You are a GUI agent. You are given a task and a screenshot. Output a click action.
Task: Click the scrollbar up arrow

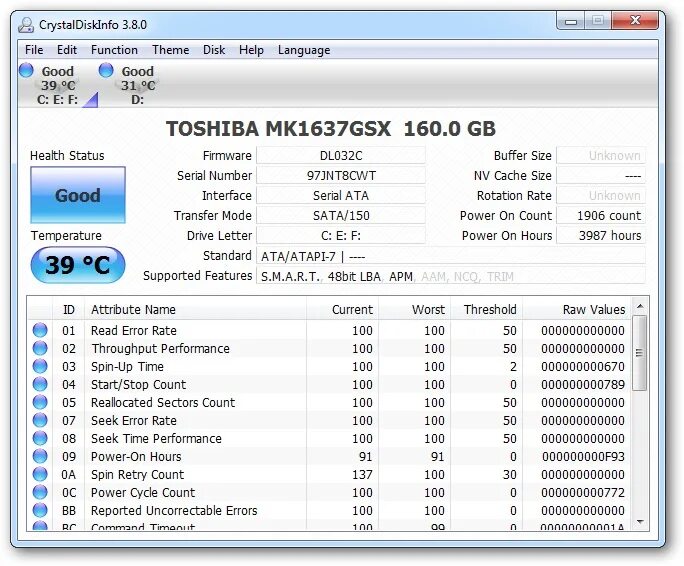640,306
